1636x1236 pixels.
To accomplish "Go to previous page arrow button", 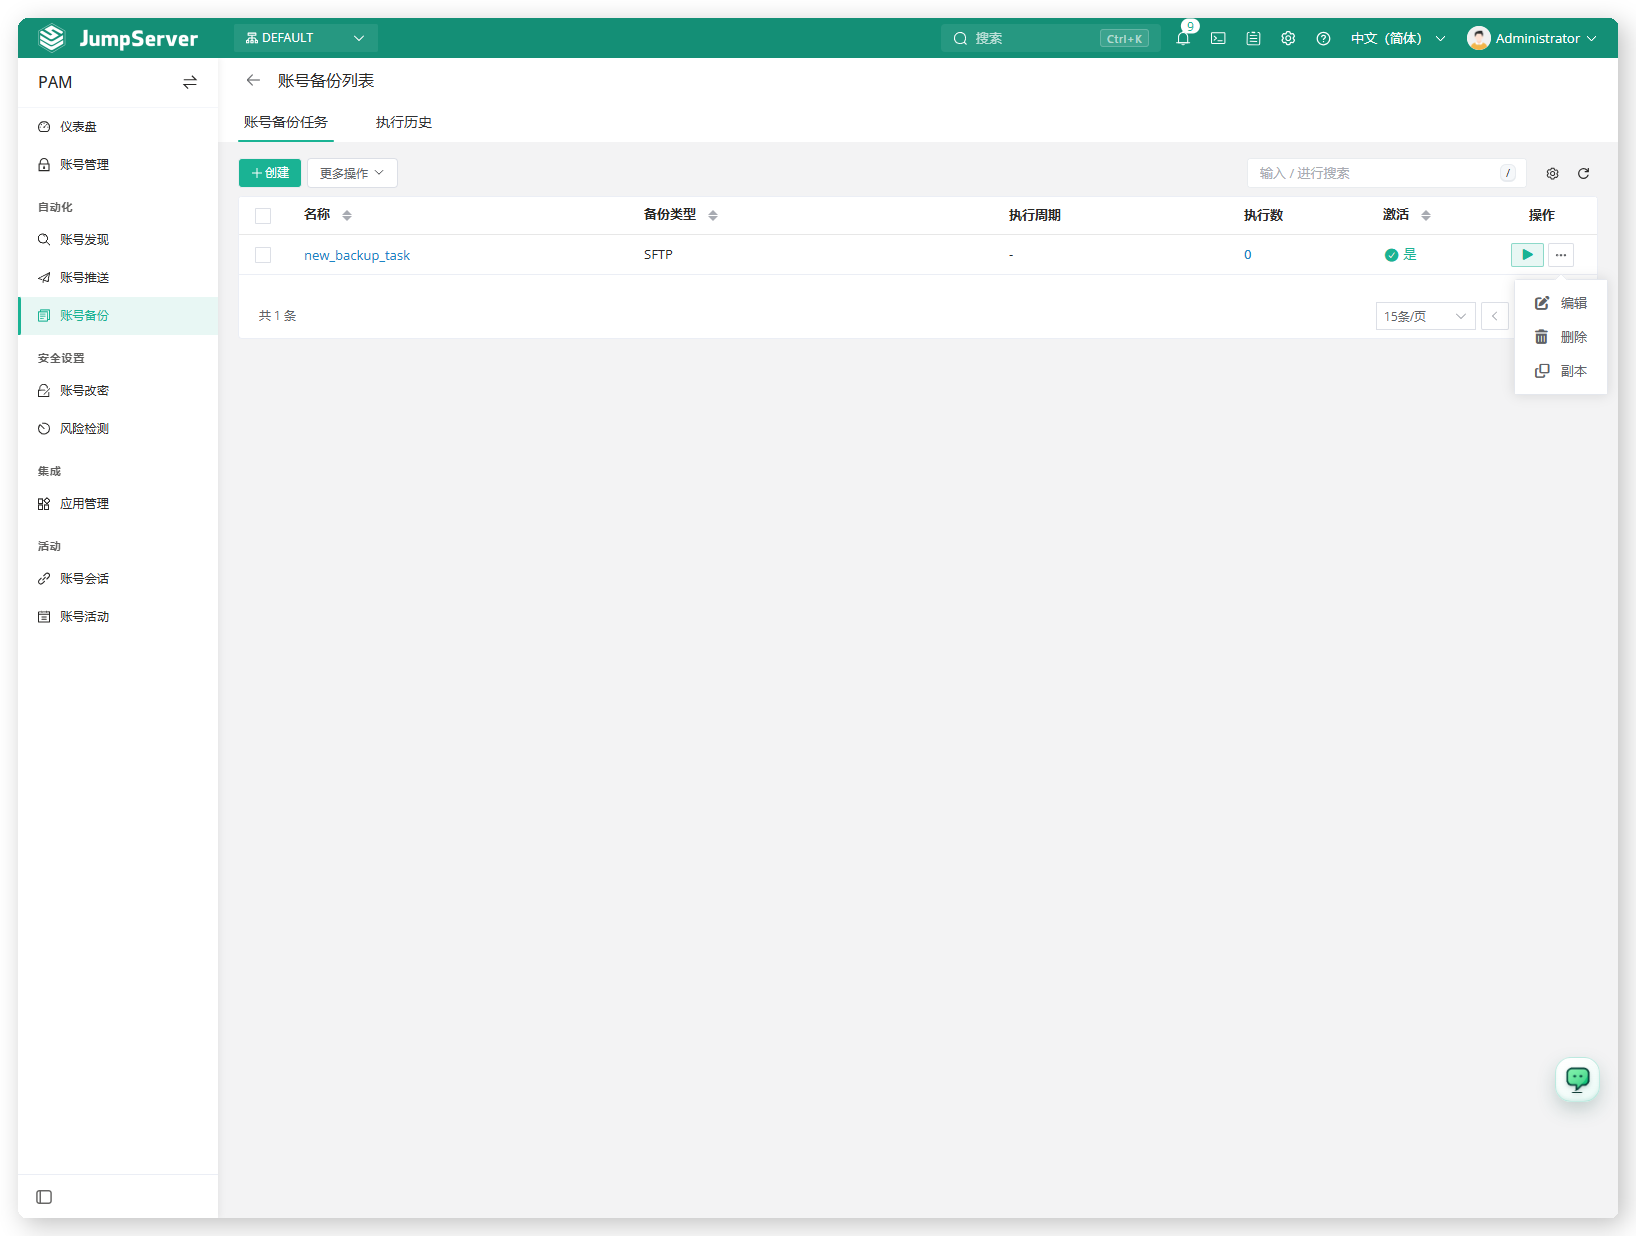I will click(x=1494, y=316).
